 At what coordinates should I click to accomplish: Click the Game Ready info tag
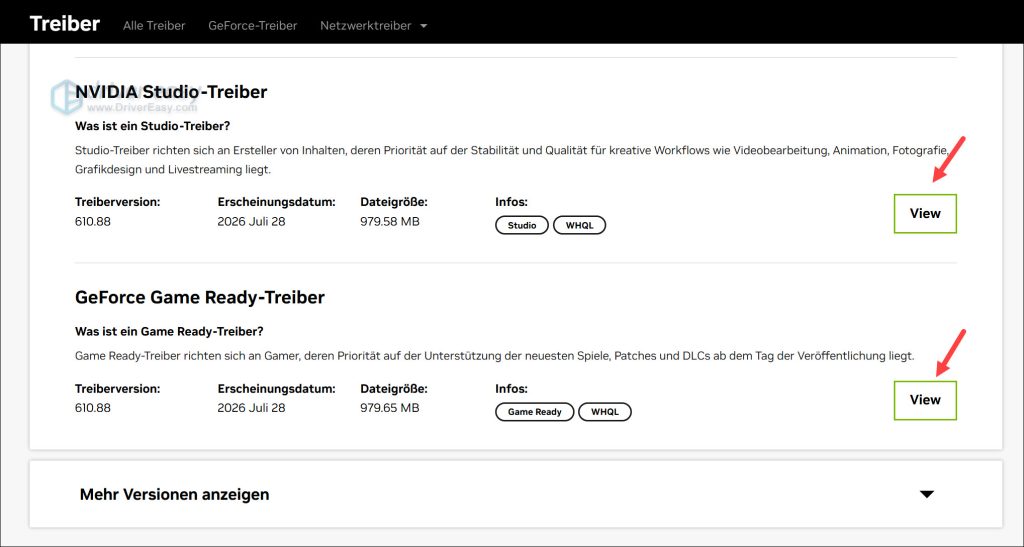coord(534,412)
